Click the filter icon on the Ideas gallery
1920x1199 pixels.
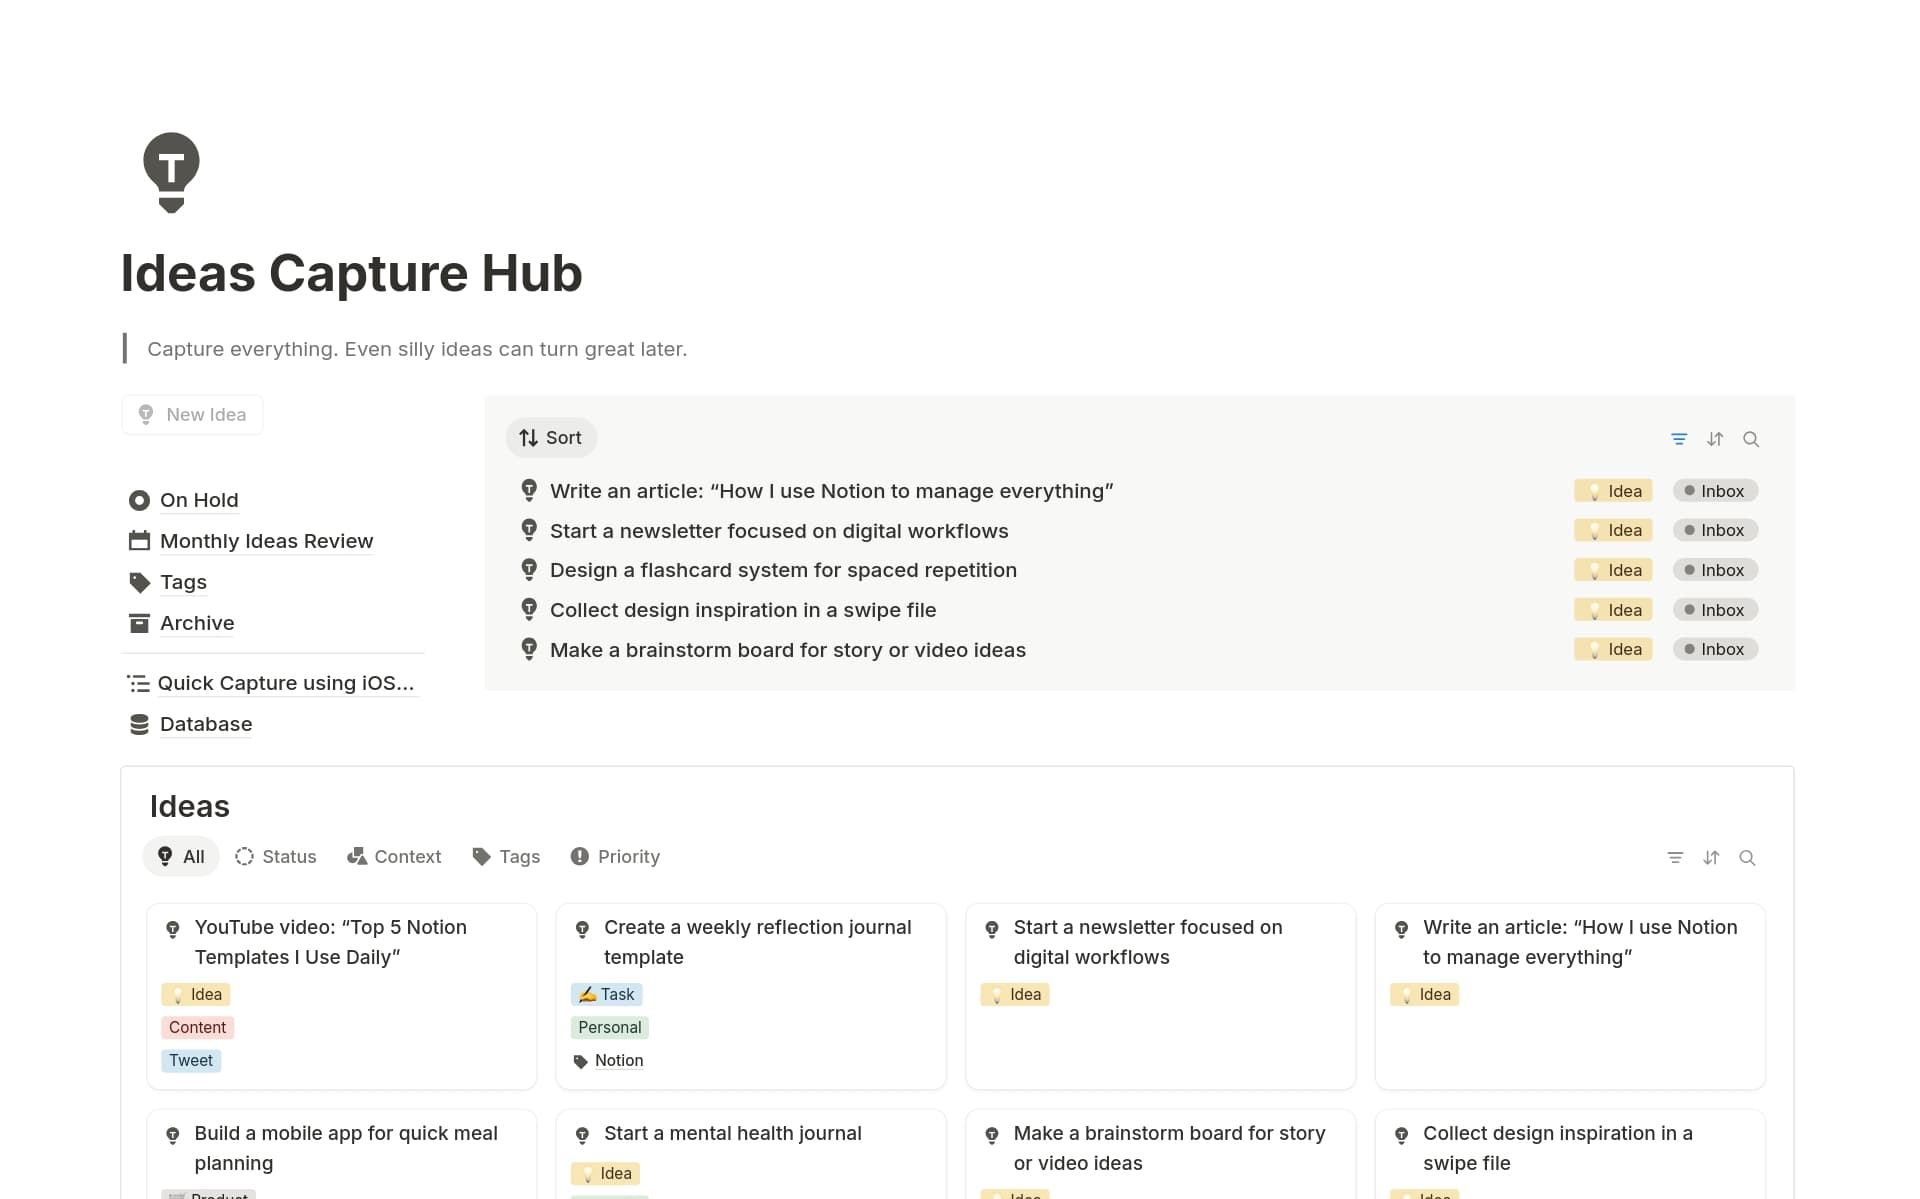1676,857
